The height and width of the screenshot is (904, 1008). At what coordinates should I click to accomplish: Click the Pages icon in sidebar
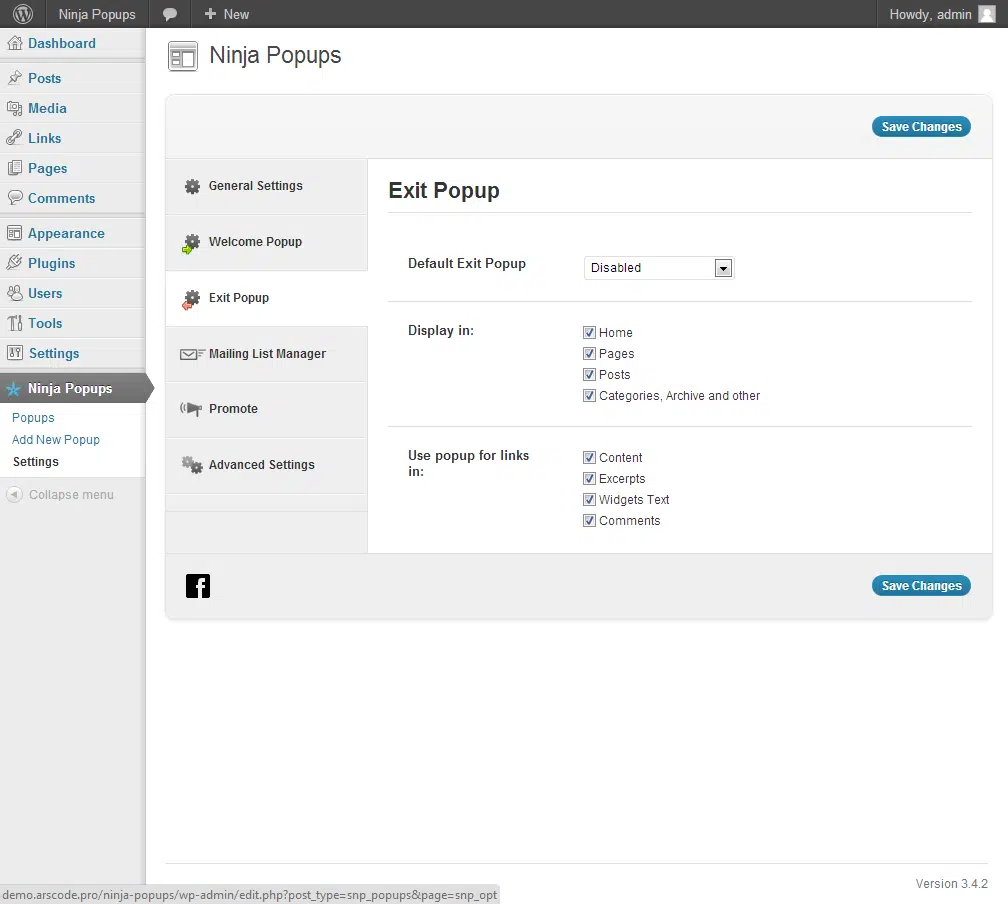14,168
